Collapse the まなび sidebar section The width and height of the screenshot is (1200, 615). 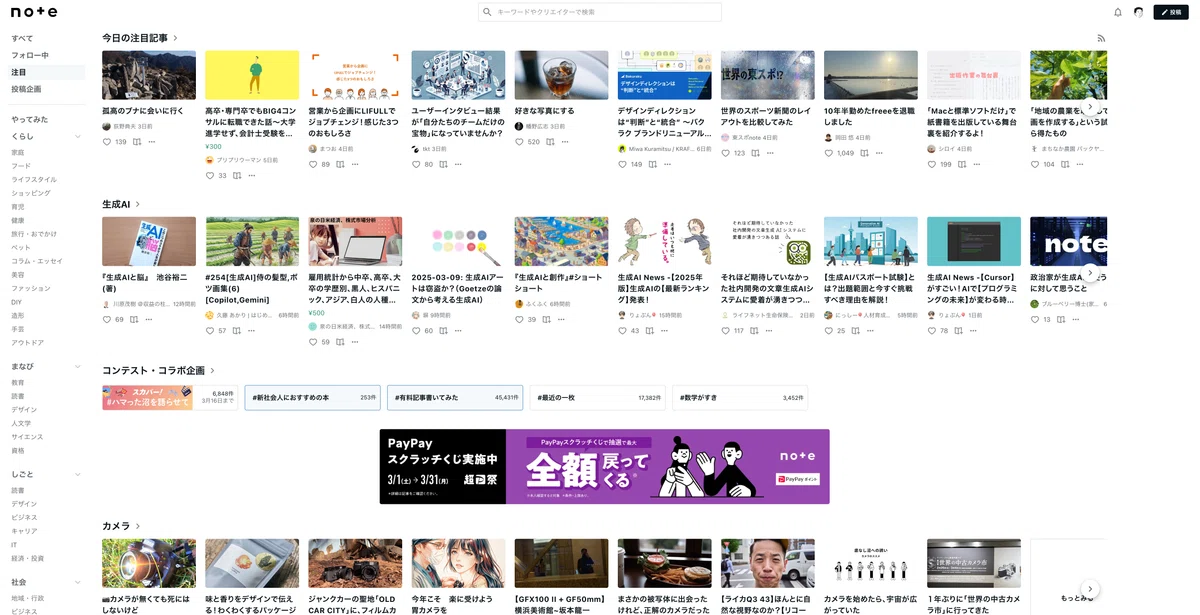tap(78, 367)
